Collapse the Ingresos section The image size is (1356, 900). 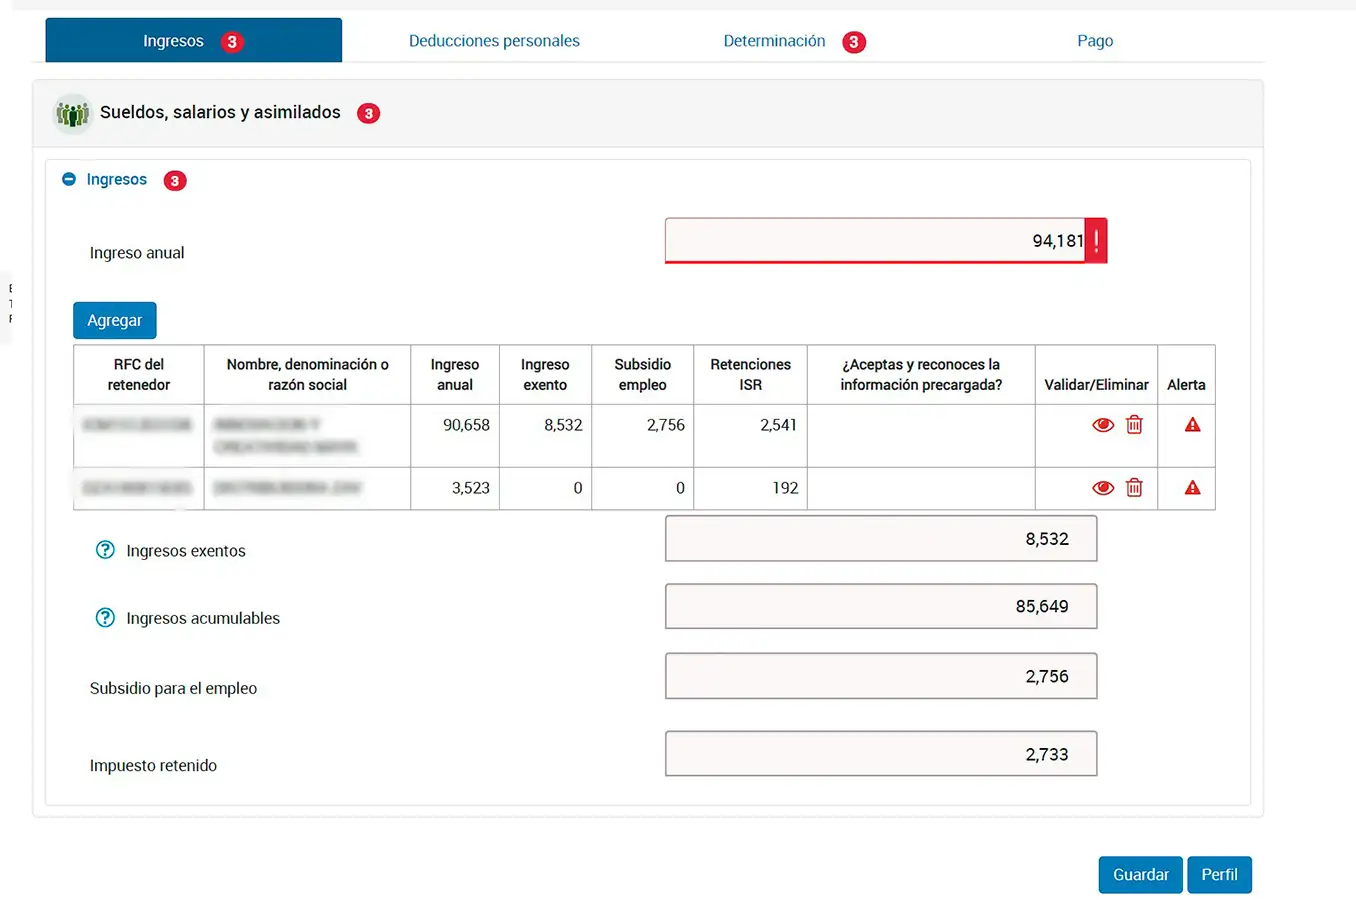tap(69, 180)
